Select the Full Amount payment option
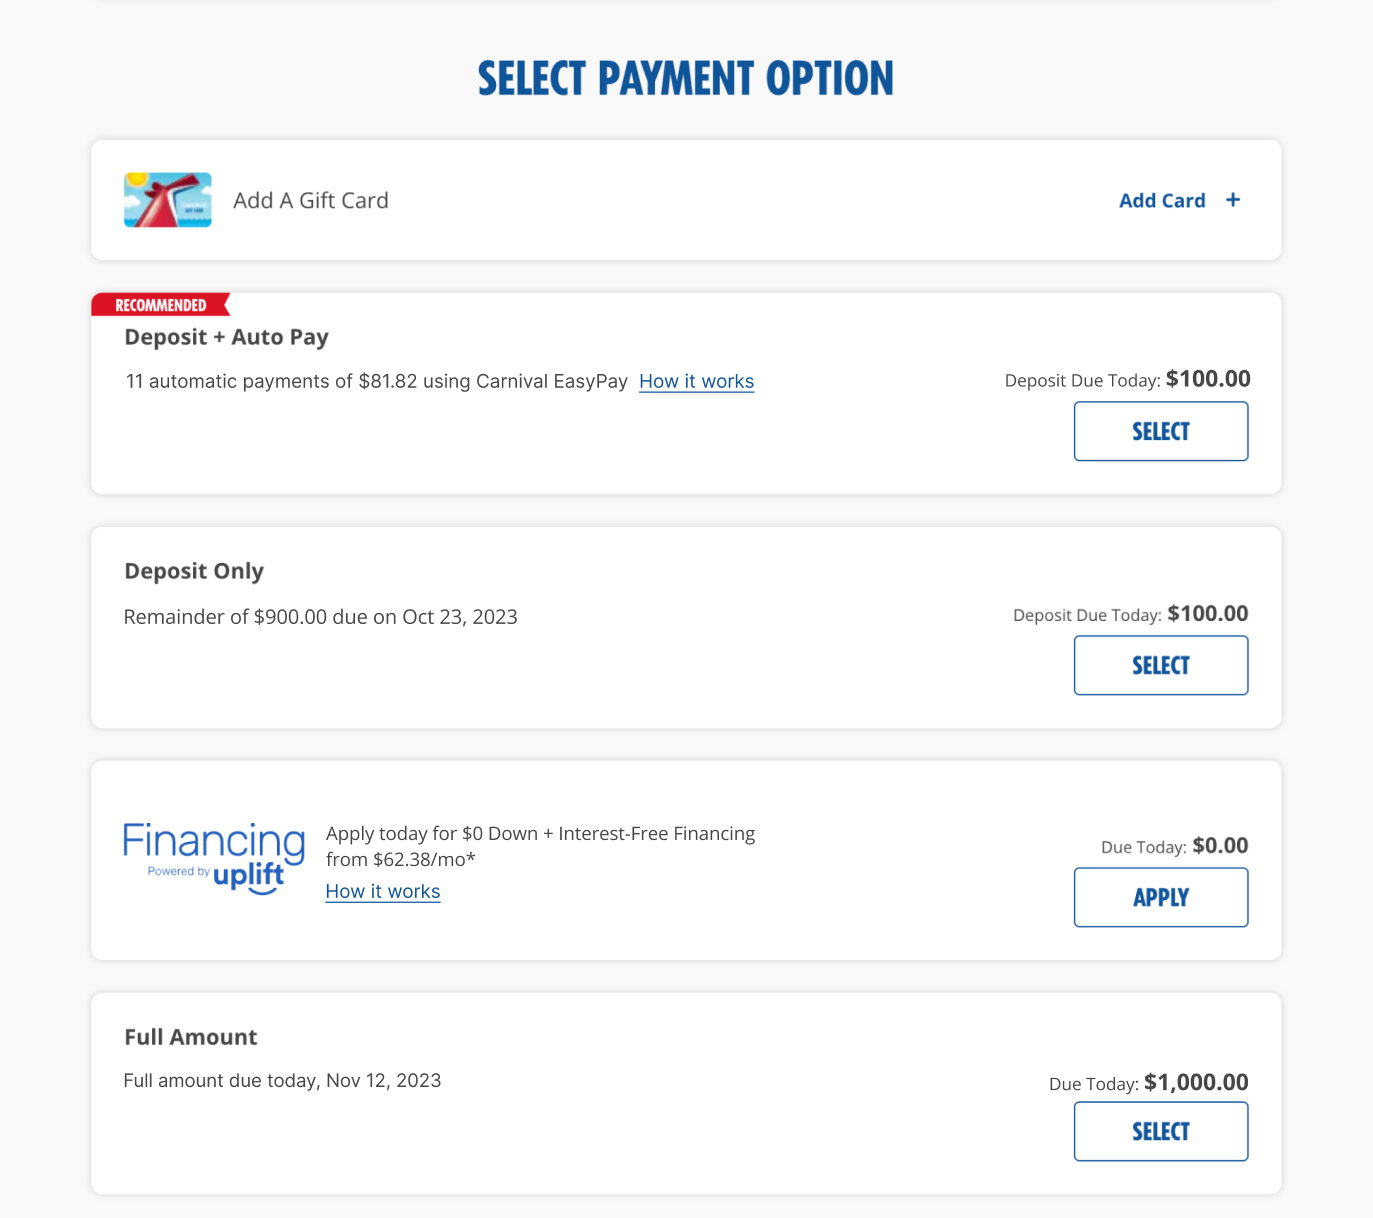 point(1160,1131)
